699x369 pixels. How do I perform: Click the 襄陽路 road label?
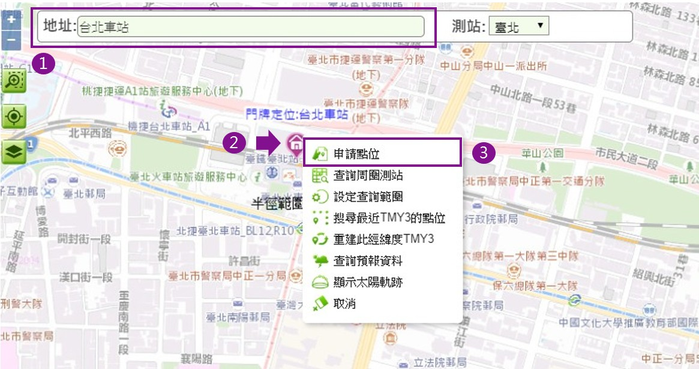[x=197, y=359]
